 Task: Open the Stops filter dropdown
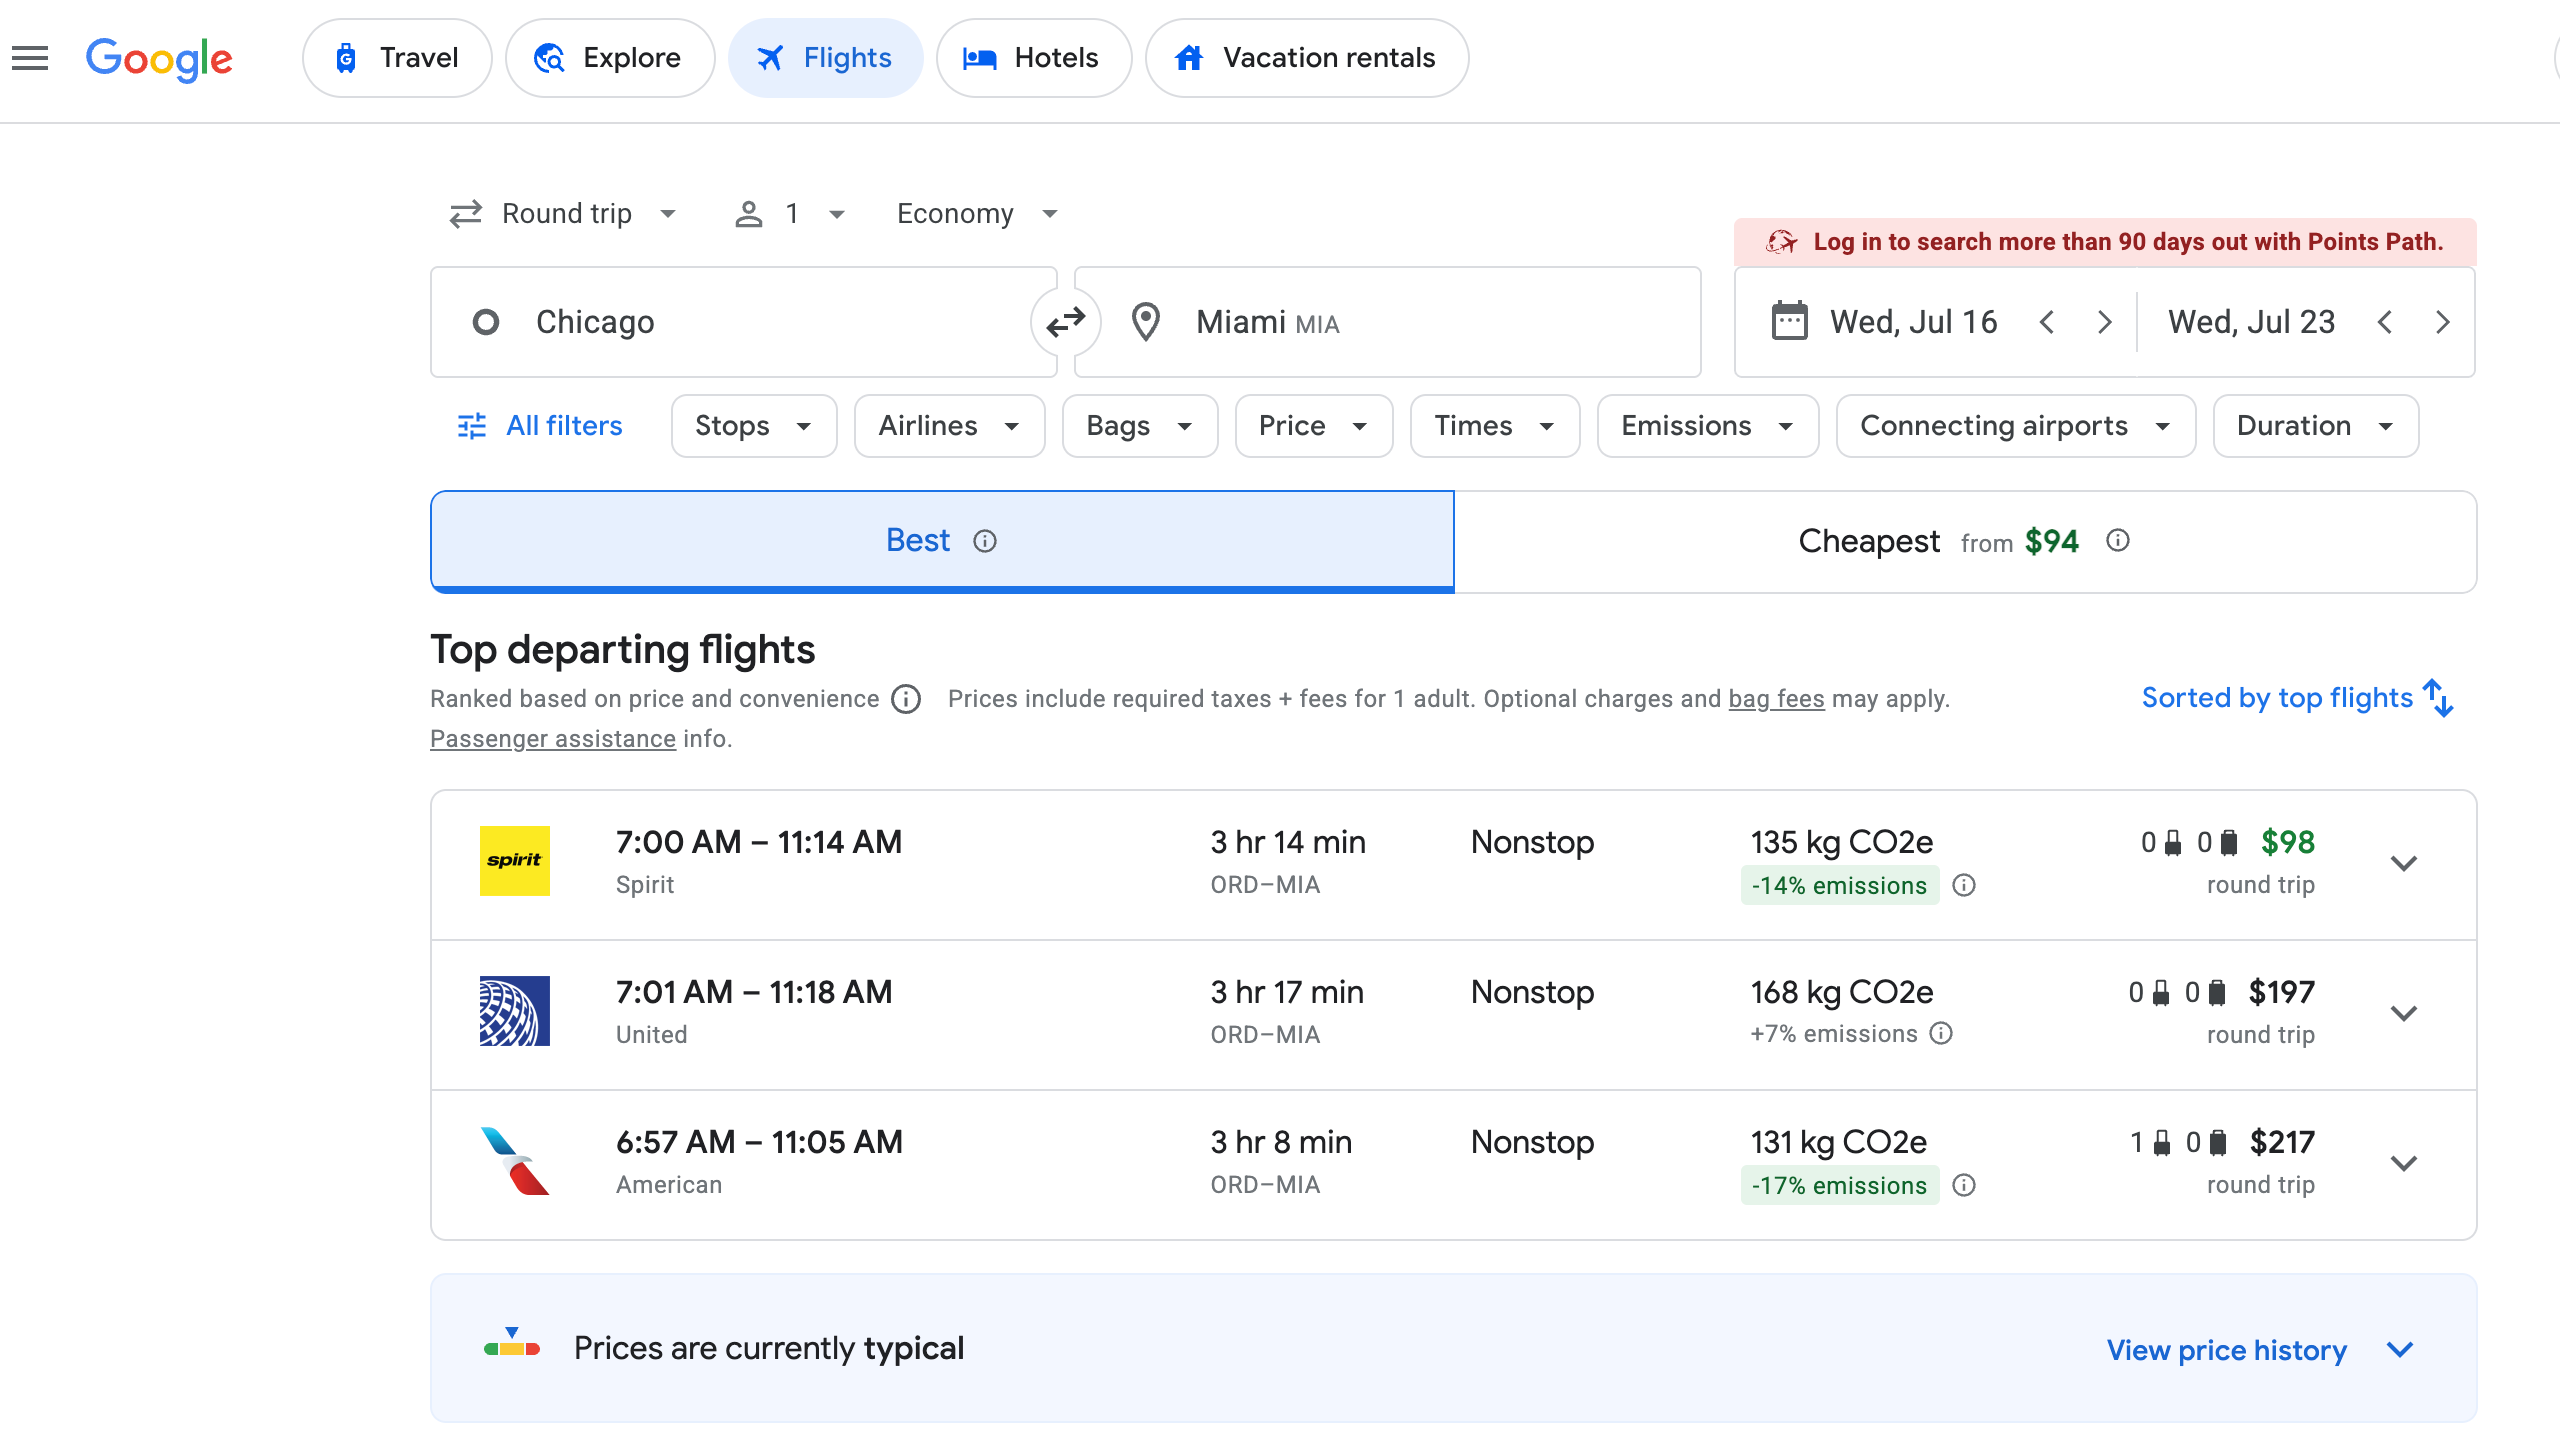coord(753,425)
